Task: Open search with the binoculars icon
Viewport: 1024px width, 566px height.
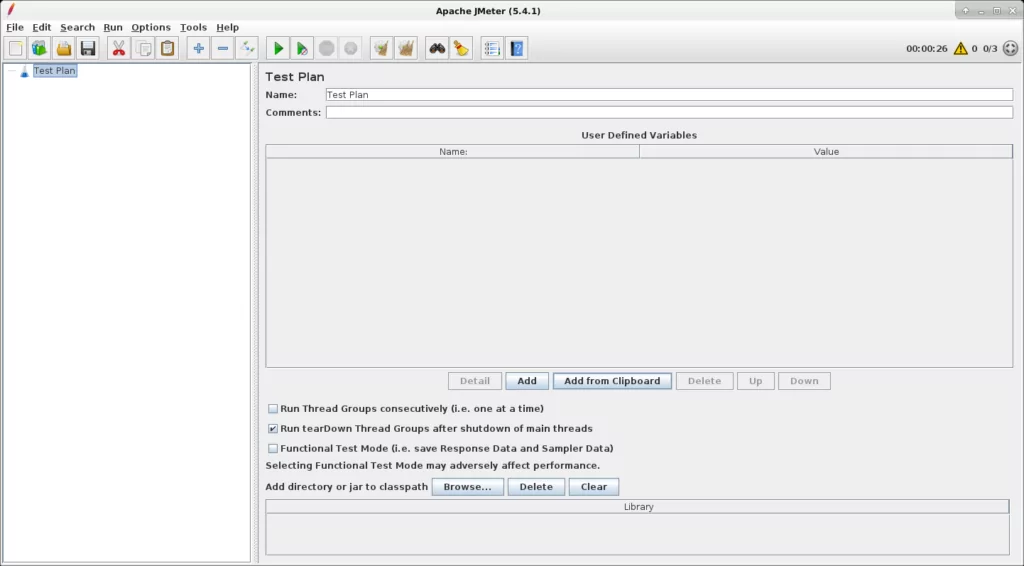Action: (437, 48)
